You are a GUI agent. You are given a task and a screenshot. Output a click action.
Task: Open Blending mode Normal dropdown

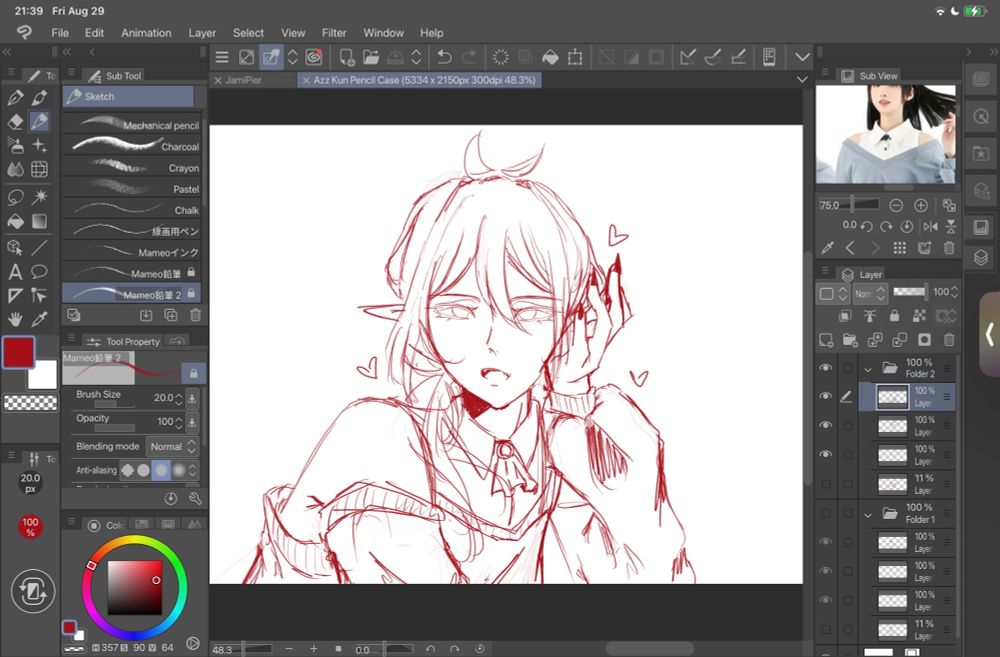[x=172, y=447]
